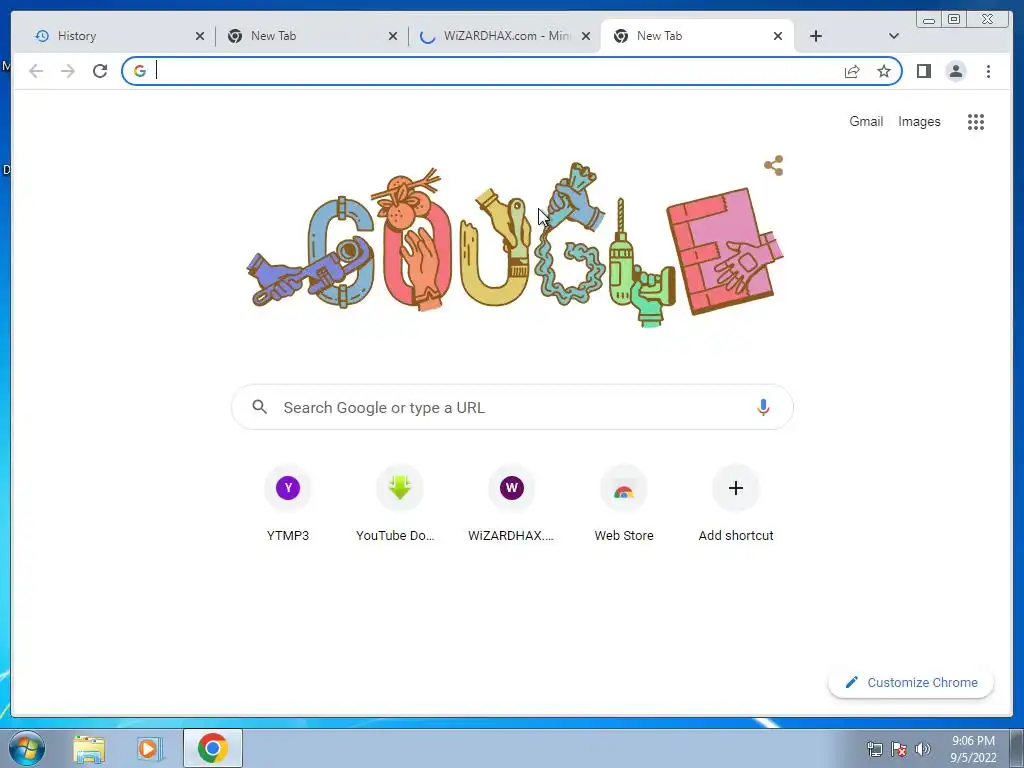Open the profile avatar icon
Viewport: 1024px width, 768px height.
point(955,71)
